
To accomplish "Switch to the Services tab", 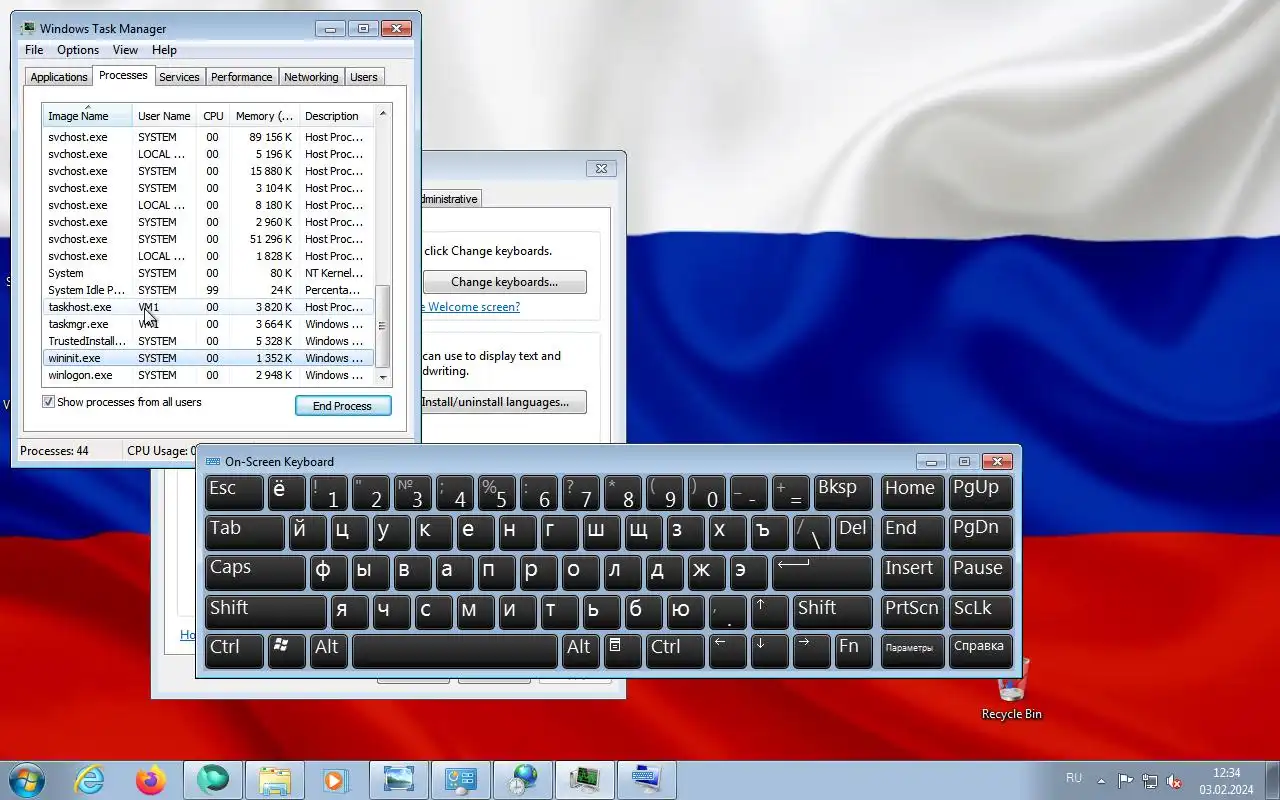I will click(179, 77).
